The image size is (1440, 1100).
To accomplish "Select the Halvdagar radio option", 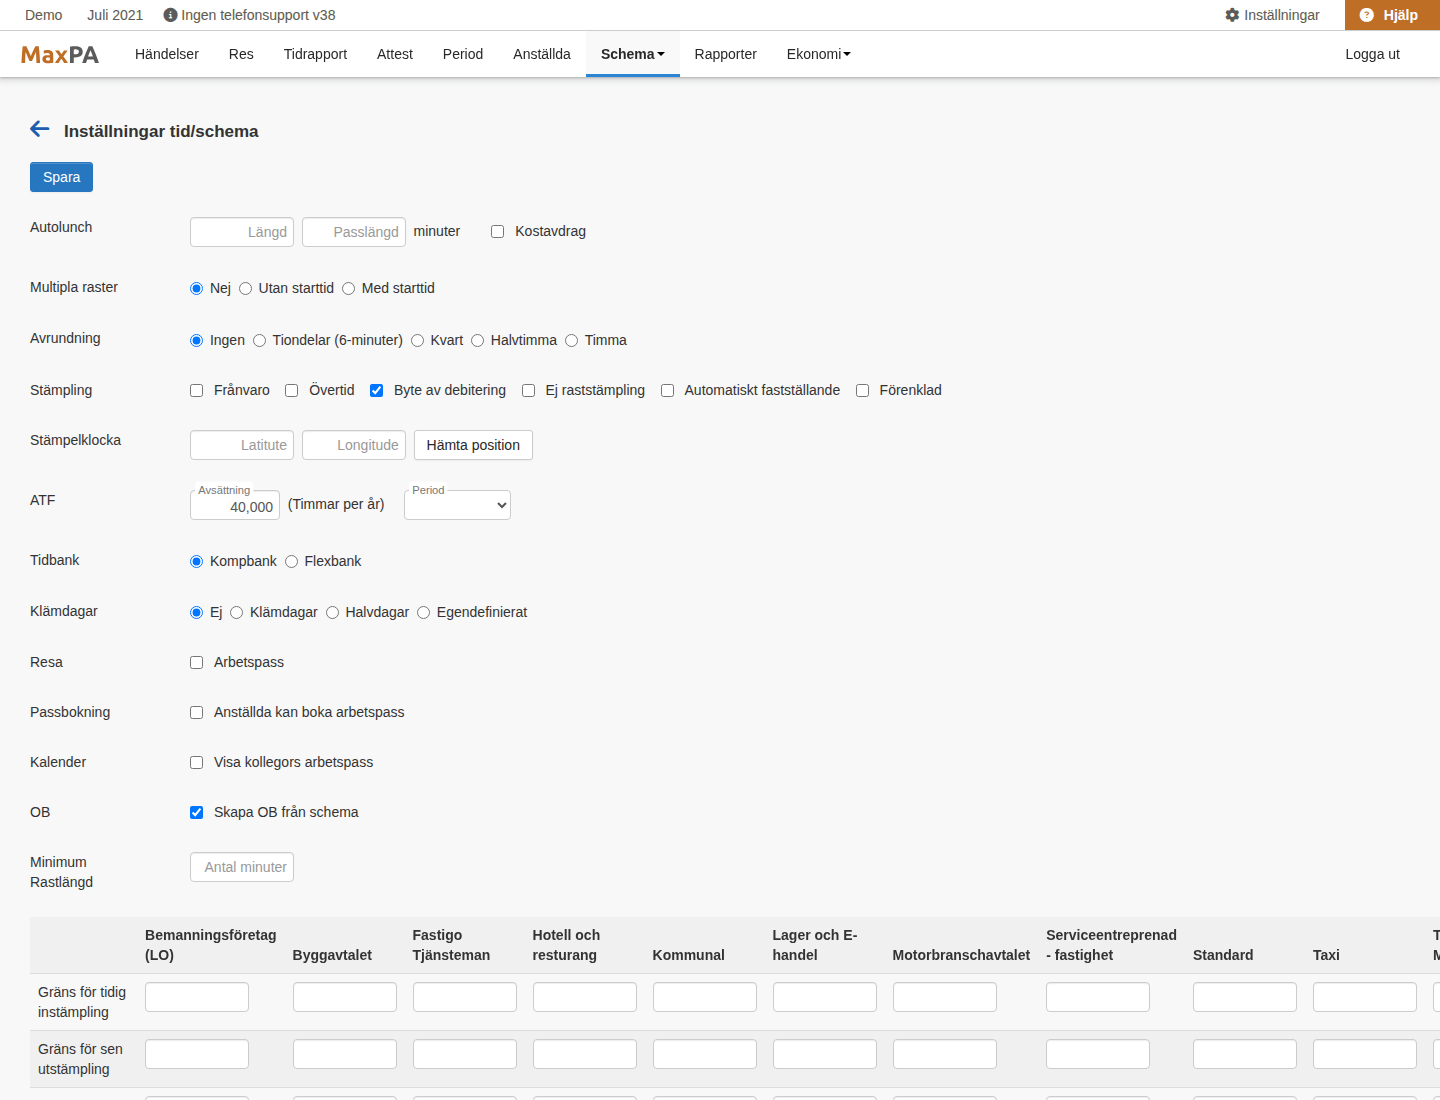I will coord(332,613).
